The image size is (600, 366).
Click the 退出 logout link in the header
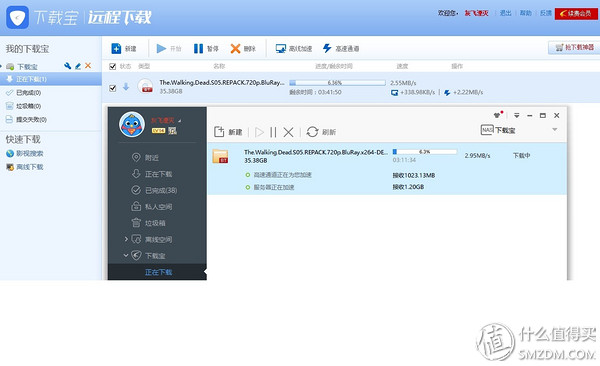point(505,13)
